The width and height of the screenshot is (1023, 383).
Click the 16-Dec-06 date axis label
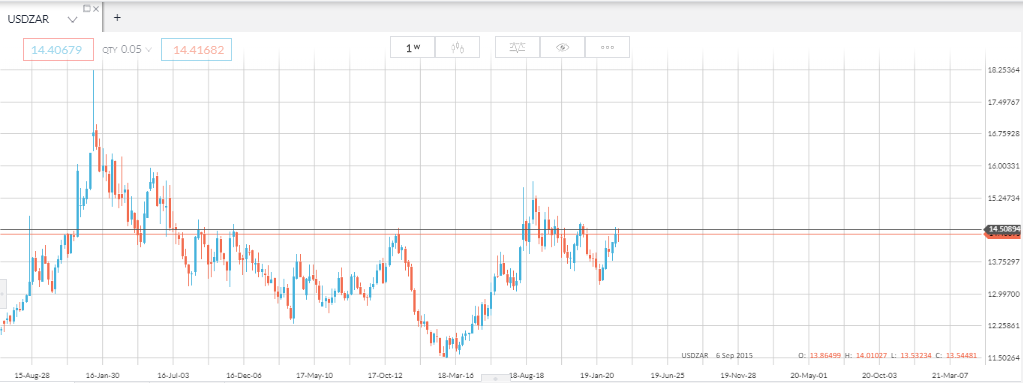pyautogui.click(x=244, y=375)
